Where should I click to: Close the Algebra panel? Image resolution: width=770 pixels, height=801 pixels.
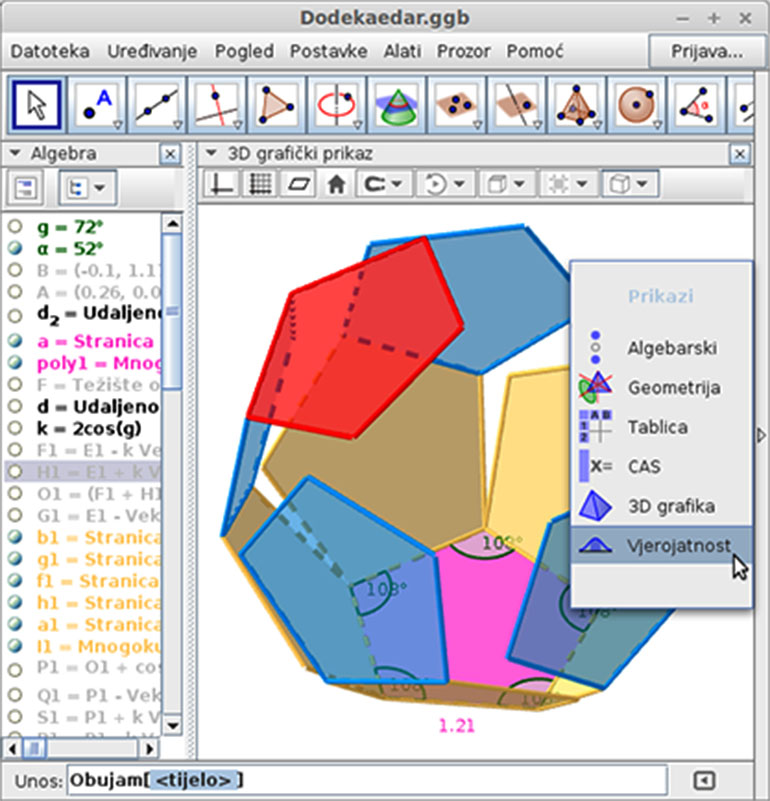click(170, 154)
